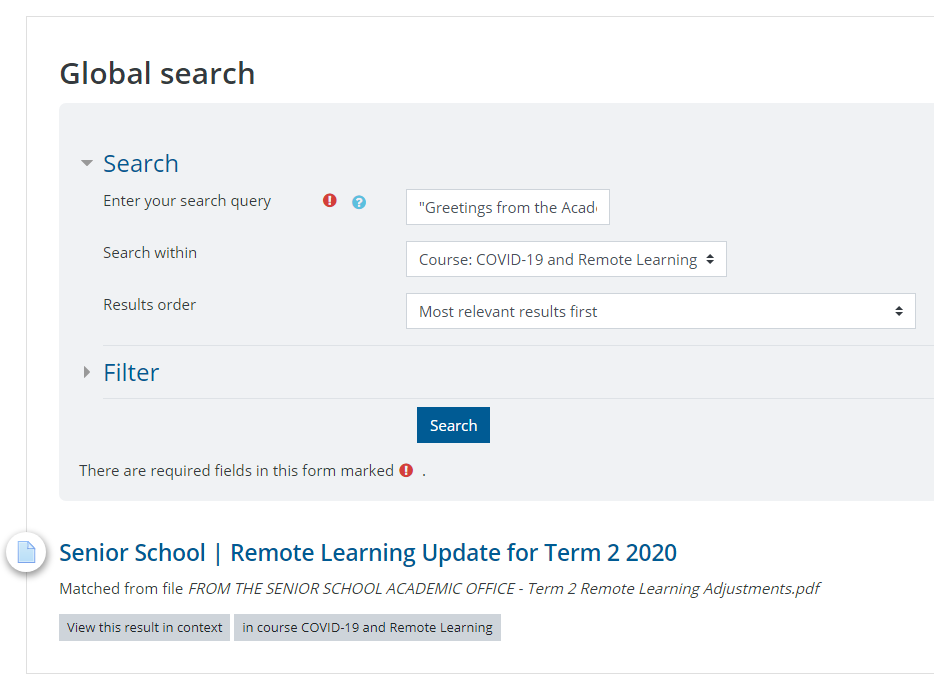Click the Search section heading text
The width and height of the screenshot is (934, 694).
pyautogui.click(x=141, y=163)
